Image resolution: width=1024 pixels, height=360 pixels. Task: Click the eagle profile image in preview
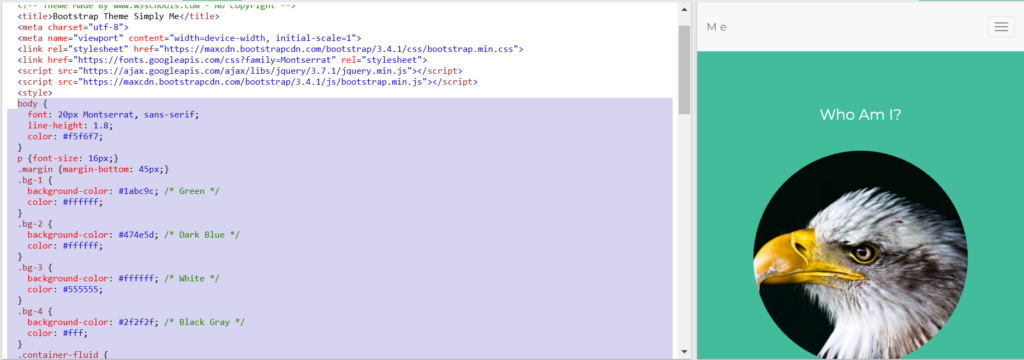[x=860, y=256]
